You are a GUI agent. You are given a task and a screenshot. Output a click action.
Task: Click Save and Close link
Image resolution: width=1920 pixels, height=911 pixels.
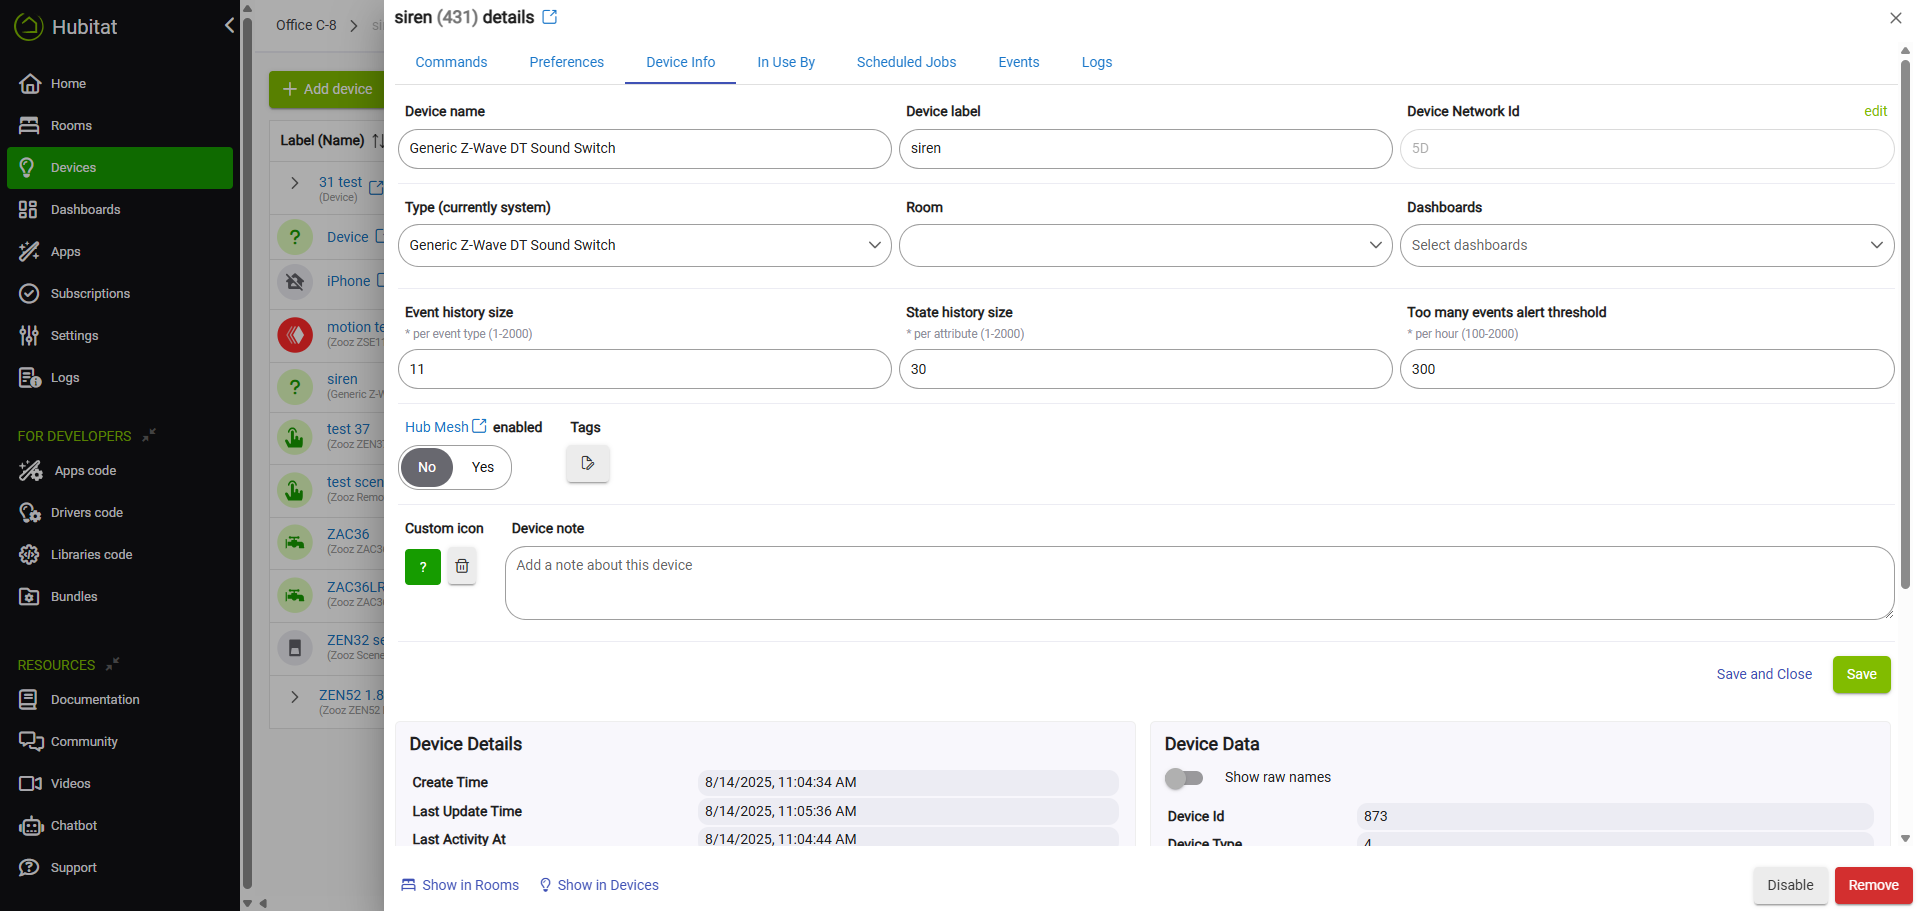point(1764,674)
